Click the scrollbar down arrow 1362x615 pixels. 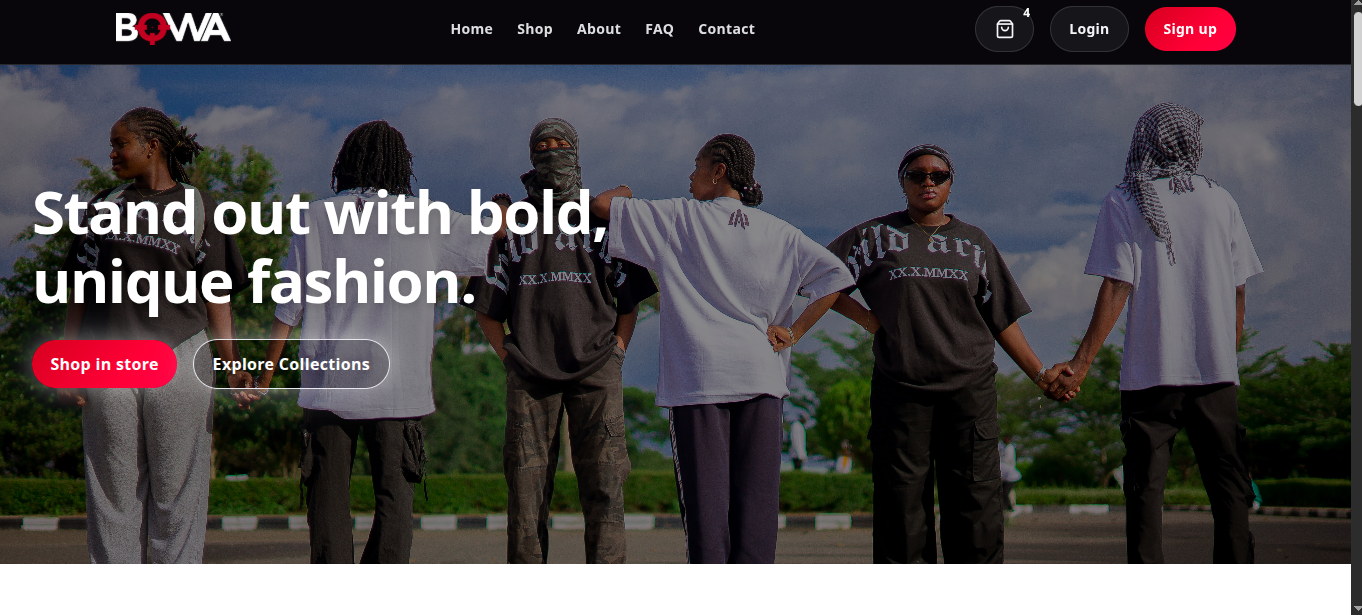pos(1356,608)
